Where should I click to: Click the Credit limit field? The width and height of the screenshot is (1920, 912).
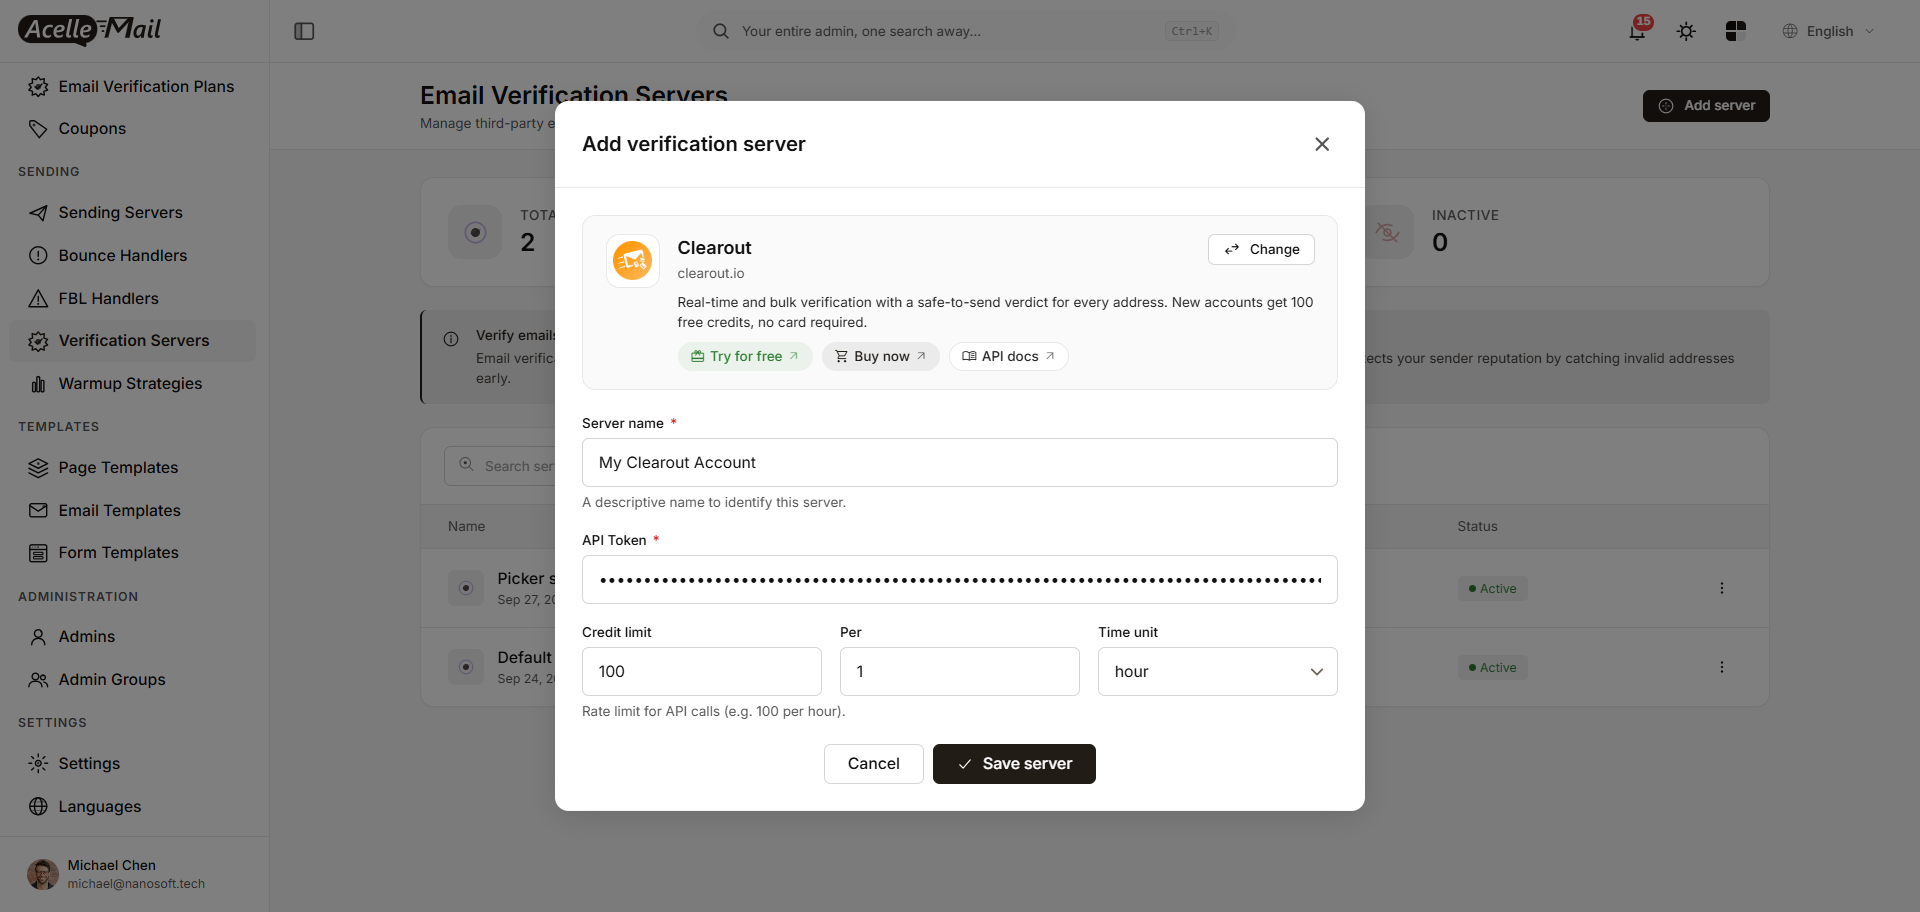click(x=702, y=672)
